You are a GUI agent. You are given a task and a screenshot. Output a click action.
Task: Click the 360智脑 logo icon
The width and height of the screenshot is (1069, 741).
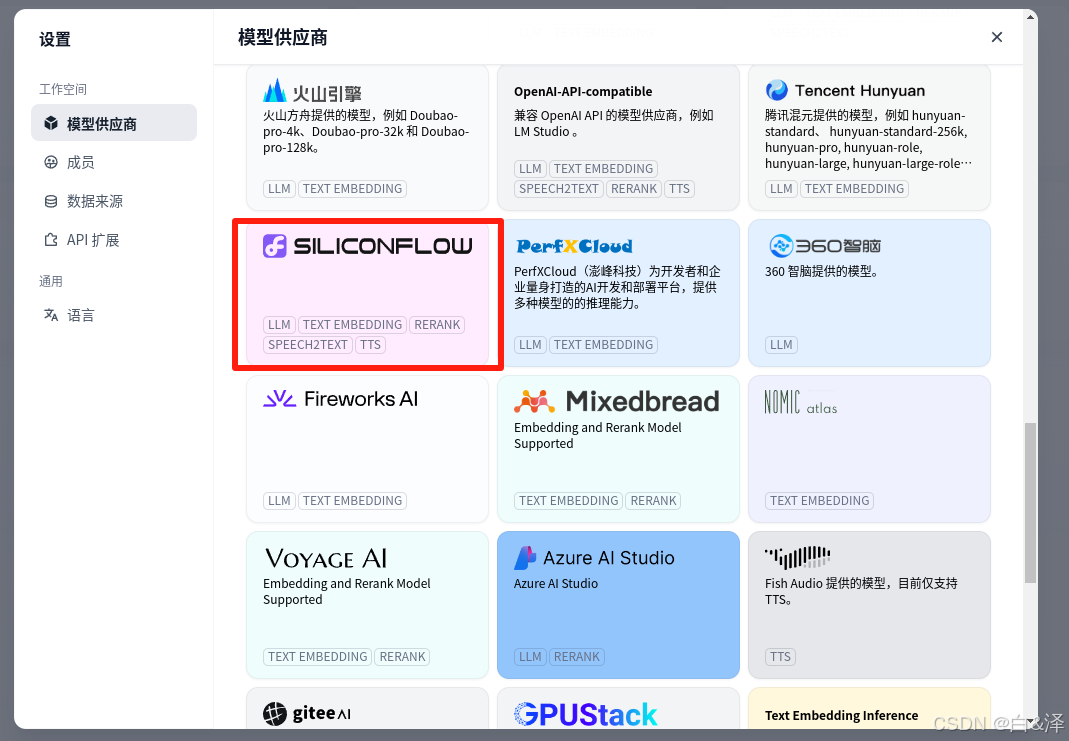tap(781, 245)
